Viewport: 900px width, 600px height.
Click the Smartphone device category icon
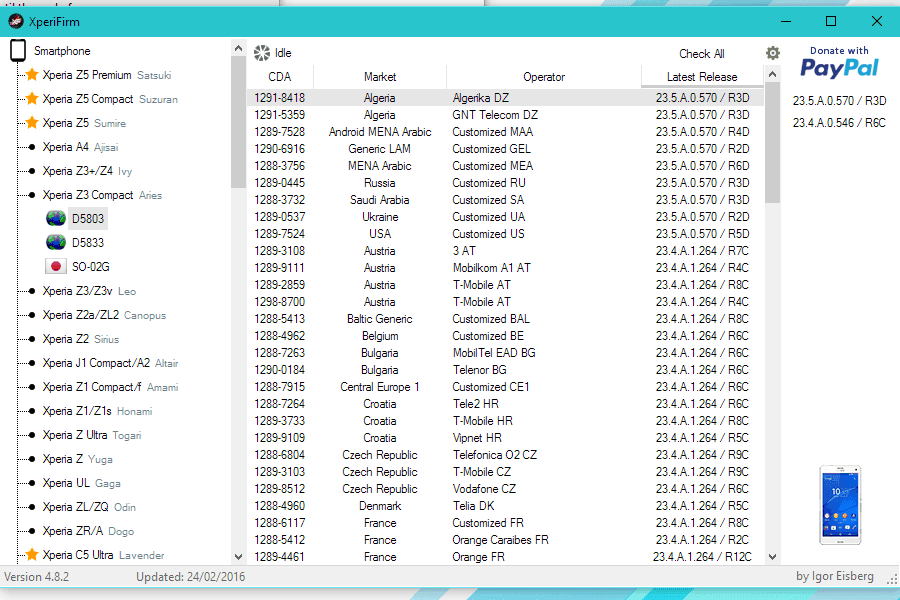coord(18,51)
